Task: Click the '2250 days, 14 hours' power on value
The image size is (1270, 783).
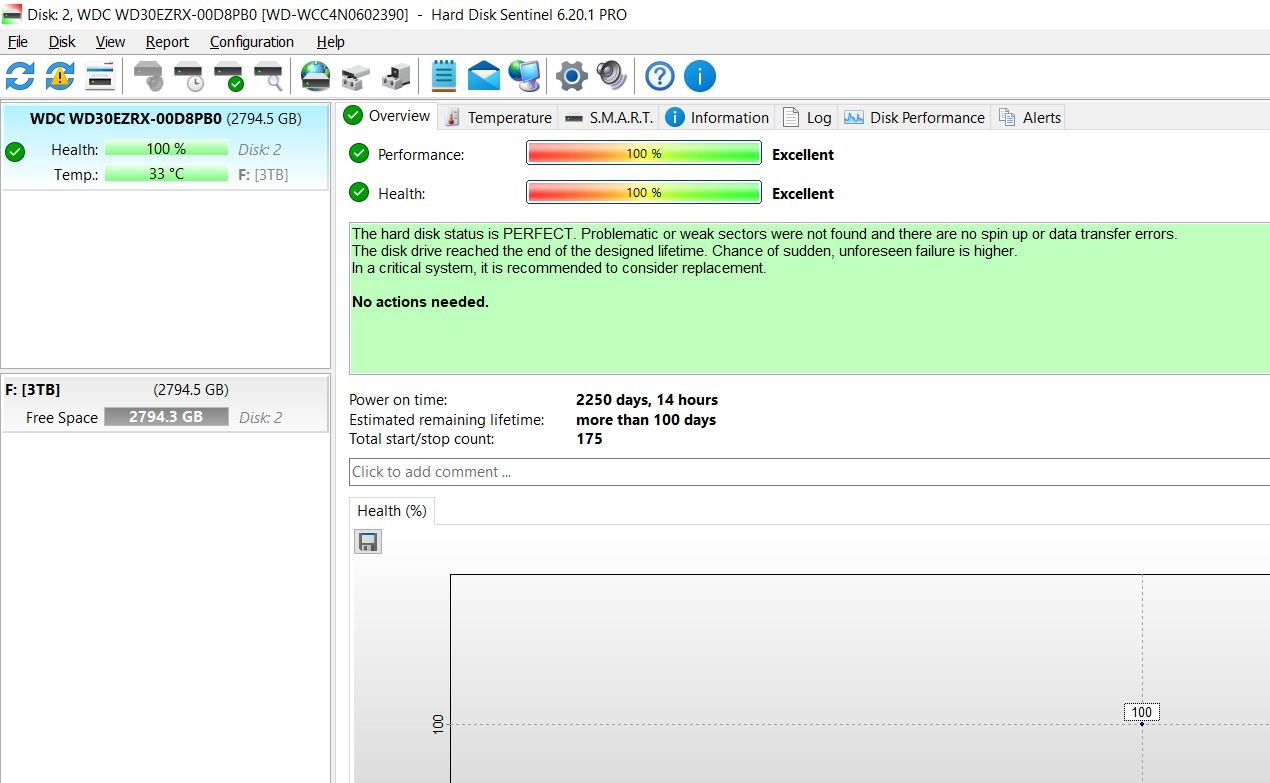Action: coord(647,400)
